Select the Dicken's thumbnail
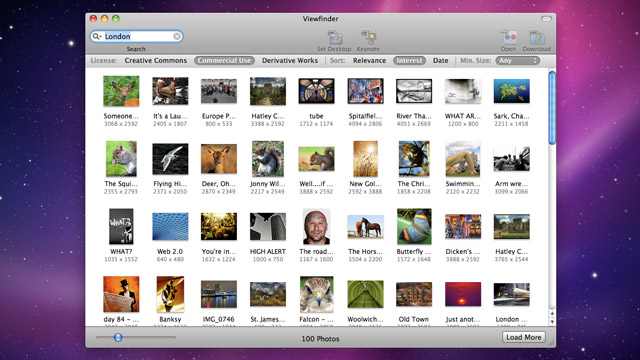The height and width of the screenshot is (360, 640). coord(463,227)
